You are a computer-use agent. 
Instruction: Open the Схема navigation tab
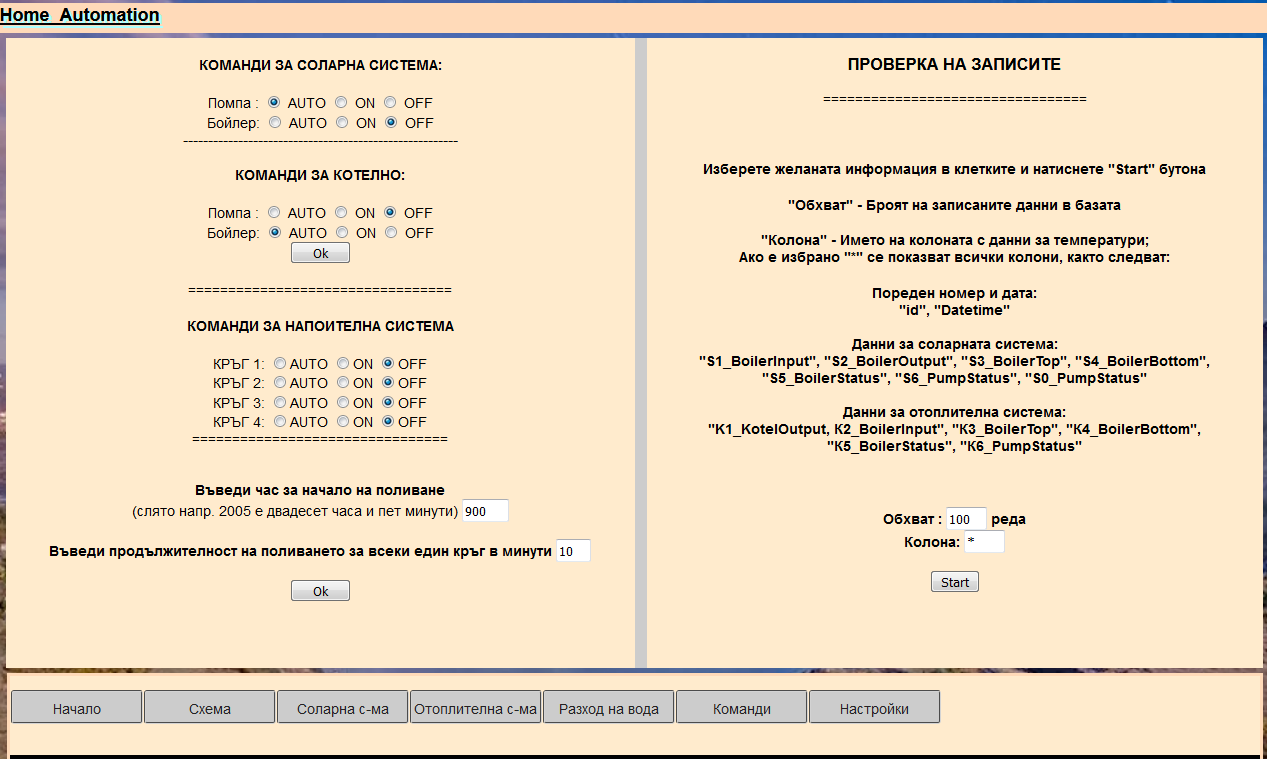coord(209,707)
